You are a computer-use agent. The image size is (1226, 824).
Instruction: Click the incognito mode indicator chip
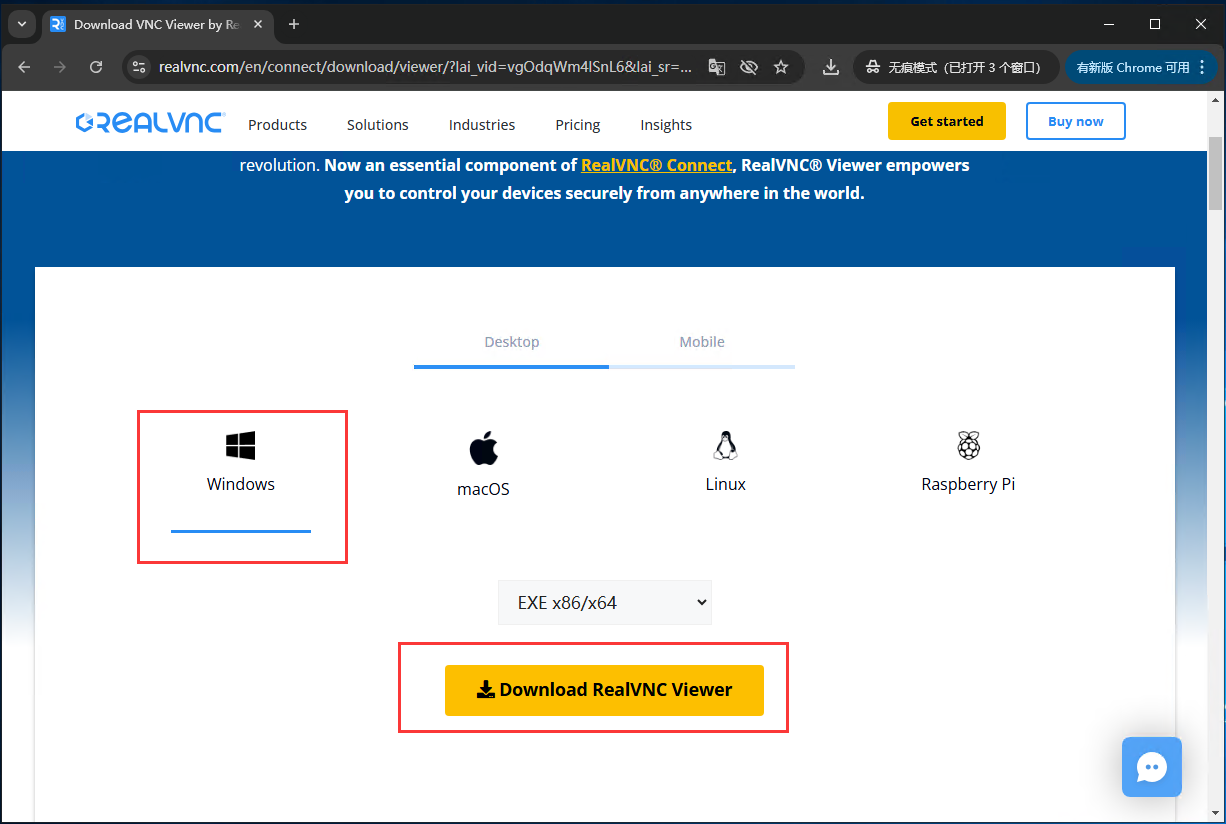pyautogui.click(x=954, y=67)
